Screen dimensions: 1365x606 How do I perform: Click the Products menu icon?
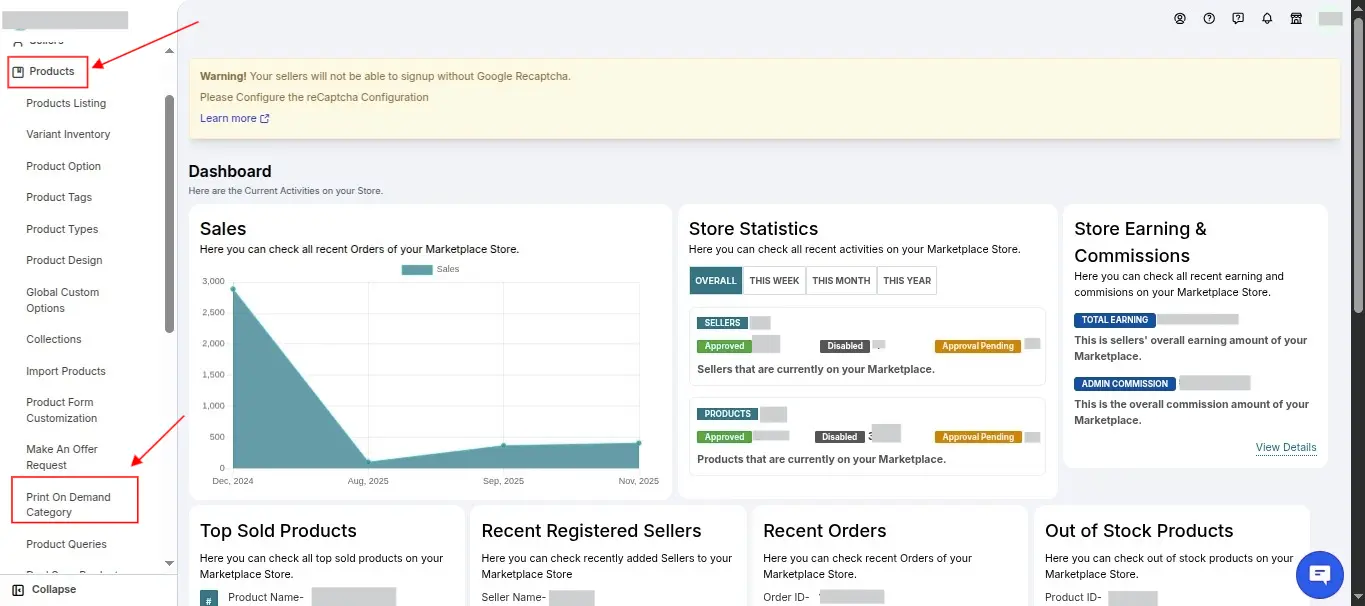18,72
